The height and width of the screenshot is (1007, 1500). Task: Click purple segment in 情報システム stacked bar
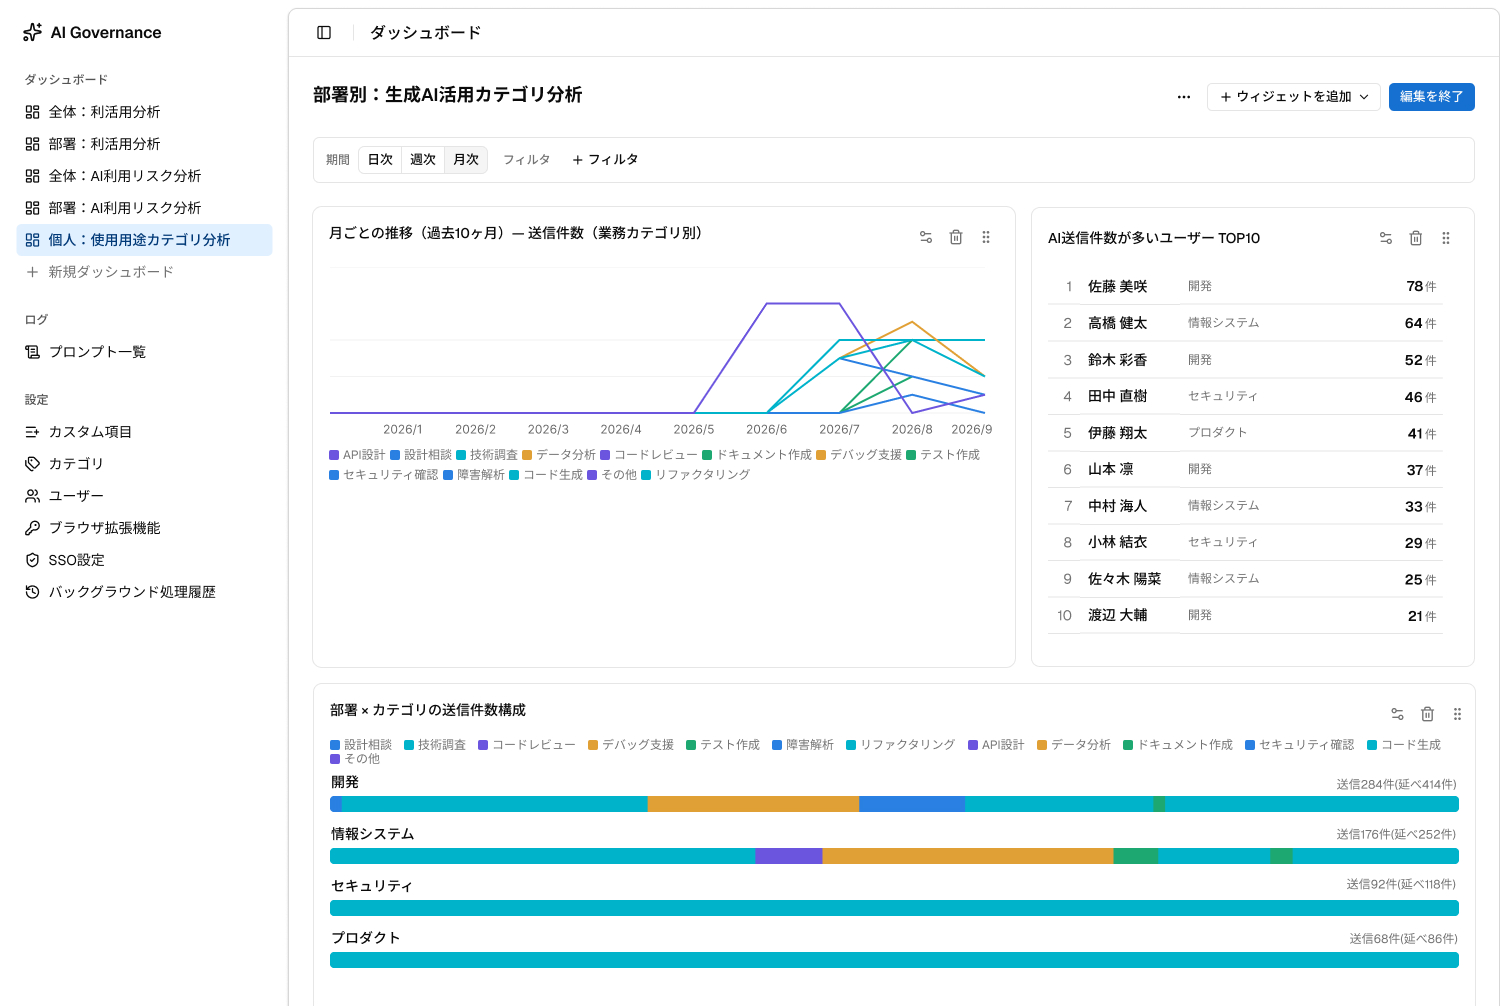[x=789, y=856]
